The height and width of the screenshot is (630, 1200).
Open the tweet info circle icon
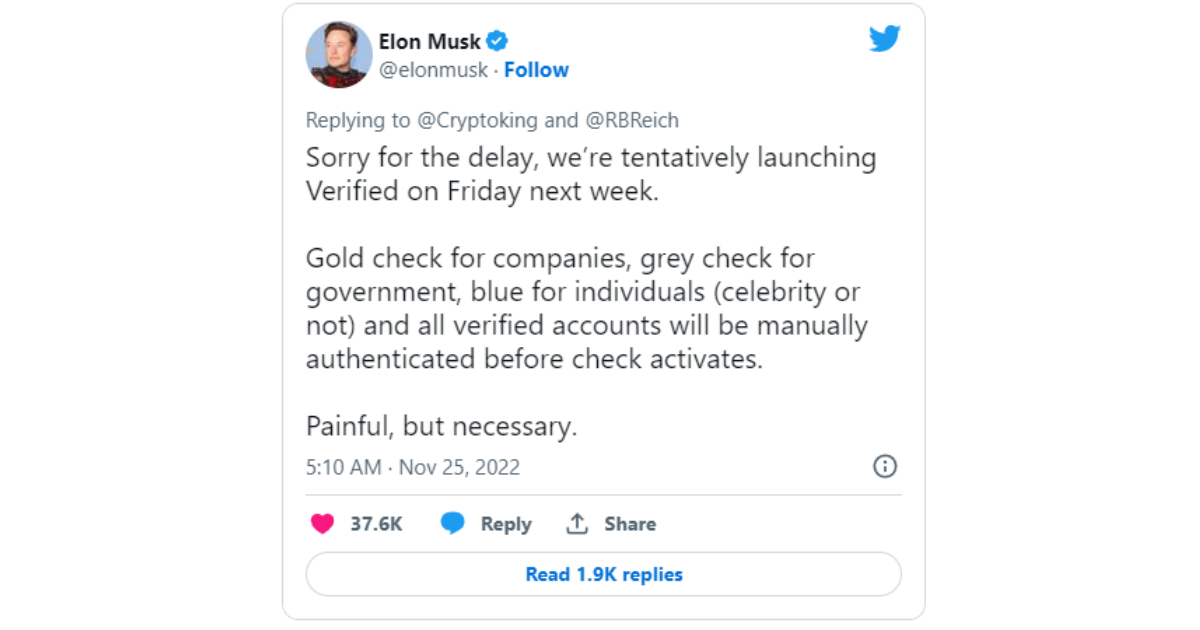[x=885, y=467]
